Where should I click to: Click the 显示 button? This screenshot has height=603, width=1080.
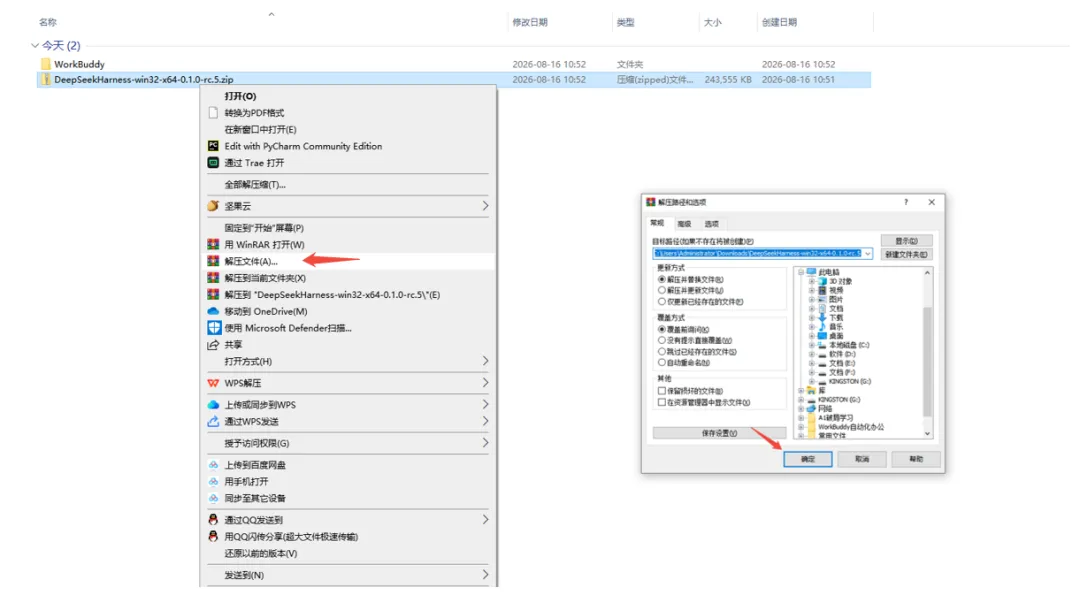906,241
